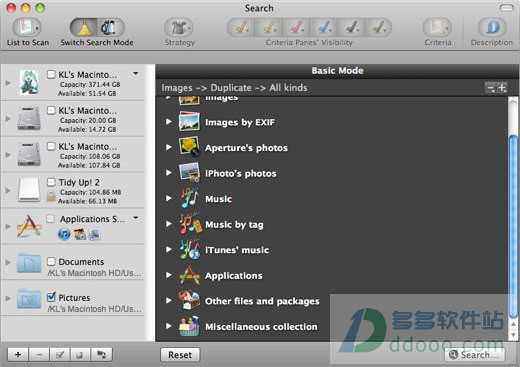Select the Aperture's photos flower icon
The width and height of the screenshot is (520, 367).
189,147
